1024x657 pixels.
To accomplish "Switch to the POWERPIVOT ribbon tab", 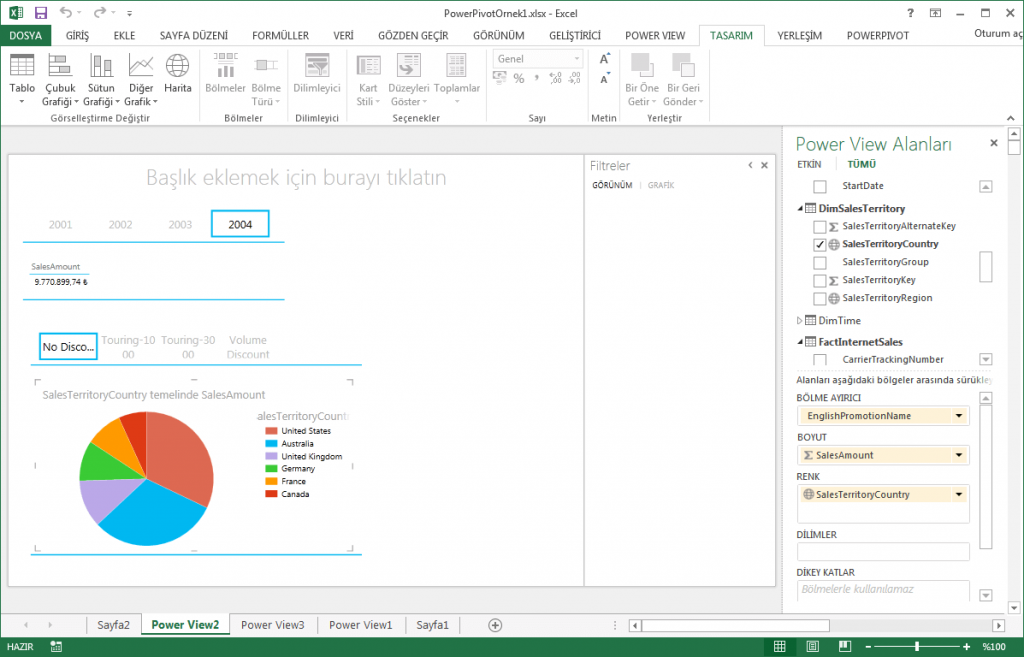I will [878, 35].
